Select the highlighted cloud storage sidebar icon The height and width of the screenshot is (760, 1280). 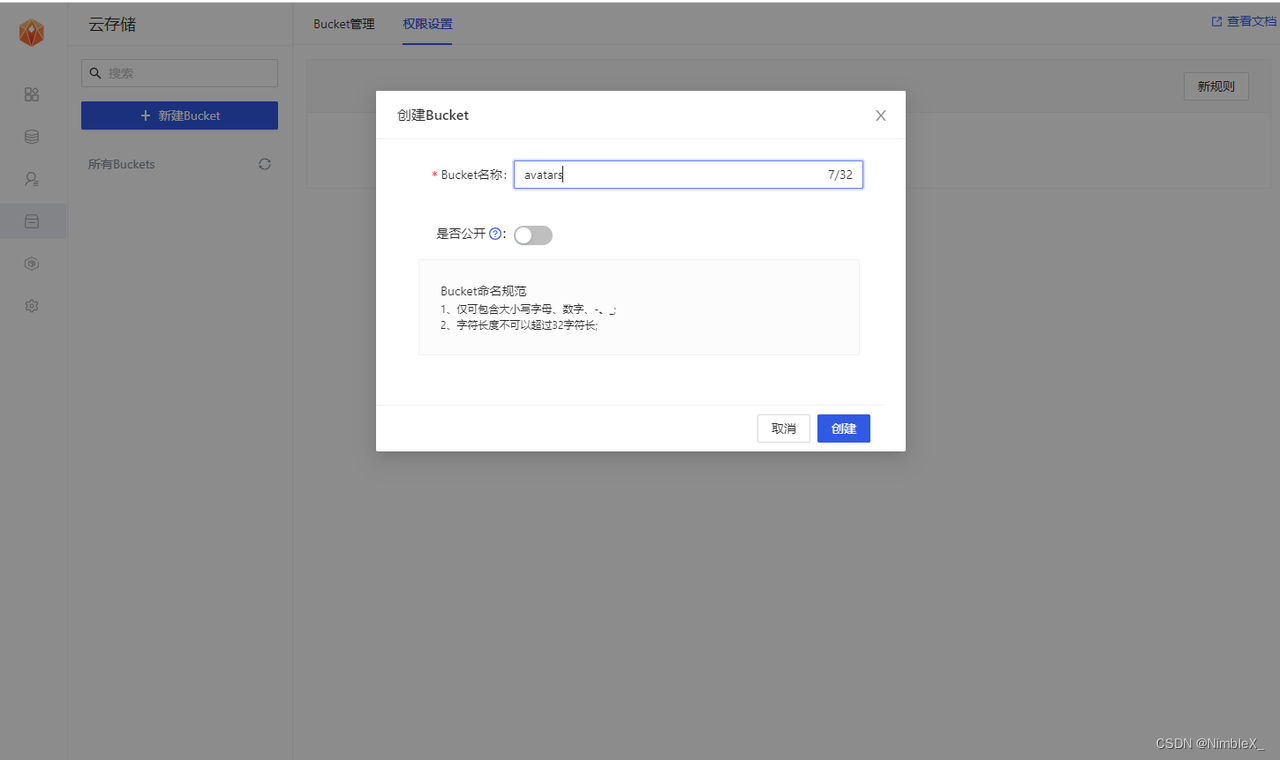(x=31, y=221)
